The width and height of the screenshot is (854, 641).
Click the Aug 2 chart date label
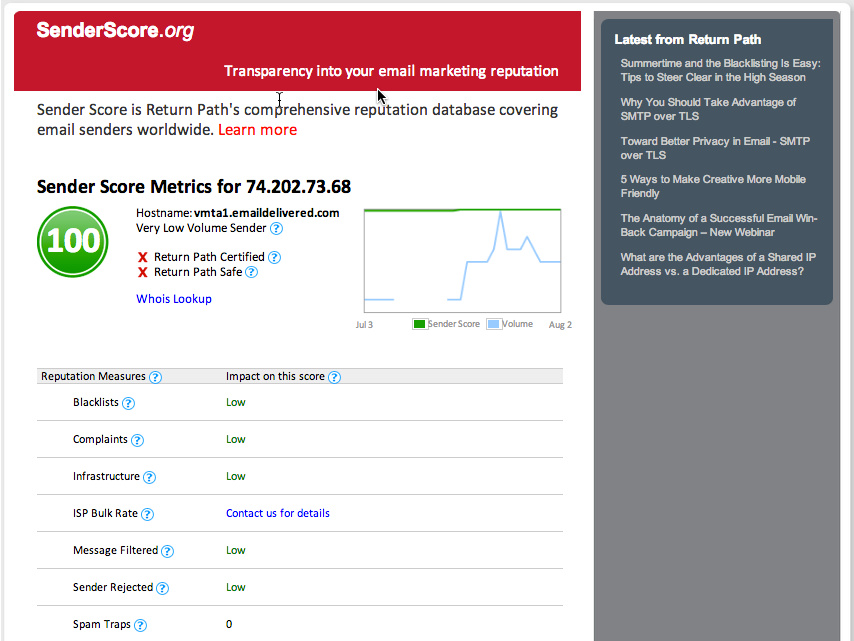tap(560, 325)
